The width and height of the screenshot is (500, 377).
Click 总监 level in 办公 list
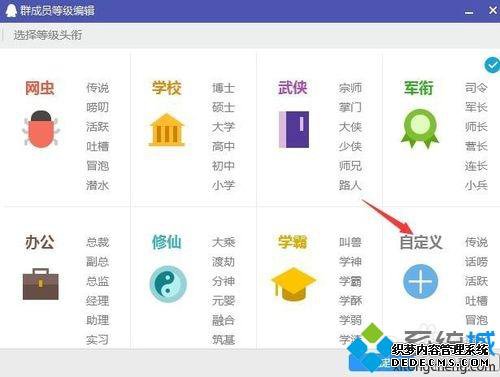click(97, 281)
